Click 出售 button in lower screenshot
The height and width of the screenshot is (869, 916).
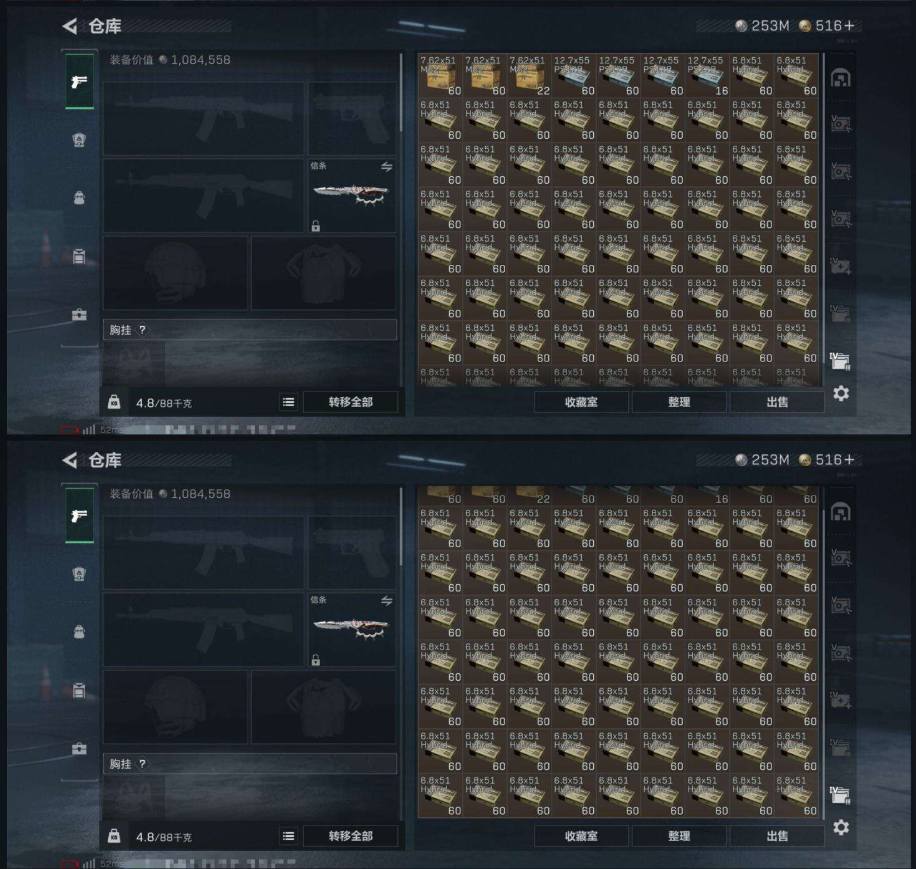click(x=777, y=836)
